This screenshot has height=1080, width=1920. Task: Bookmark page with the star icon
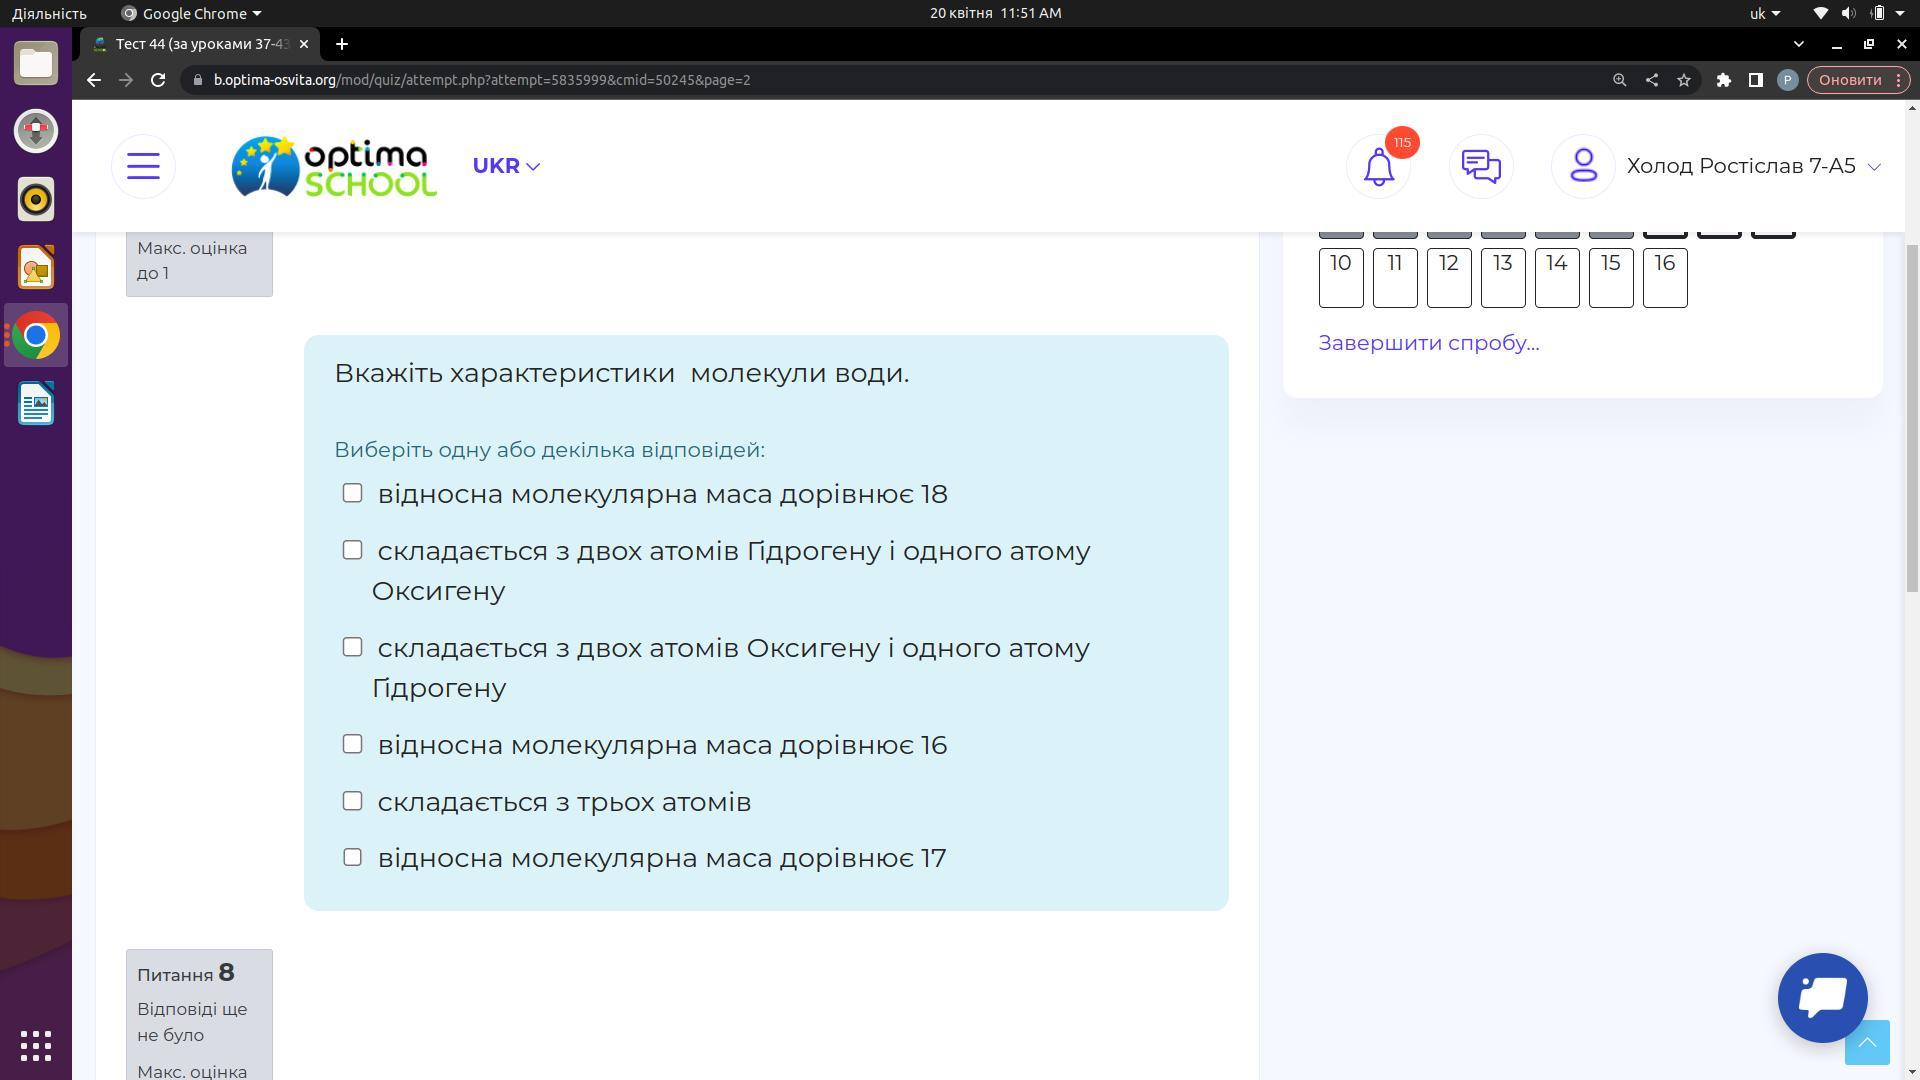(1684, 80)
